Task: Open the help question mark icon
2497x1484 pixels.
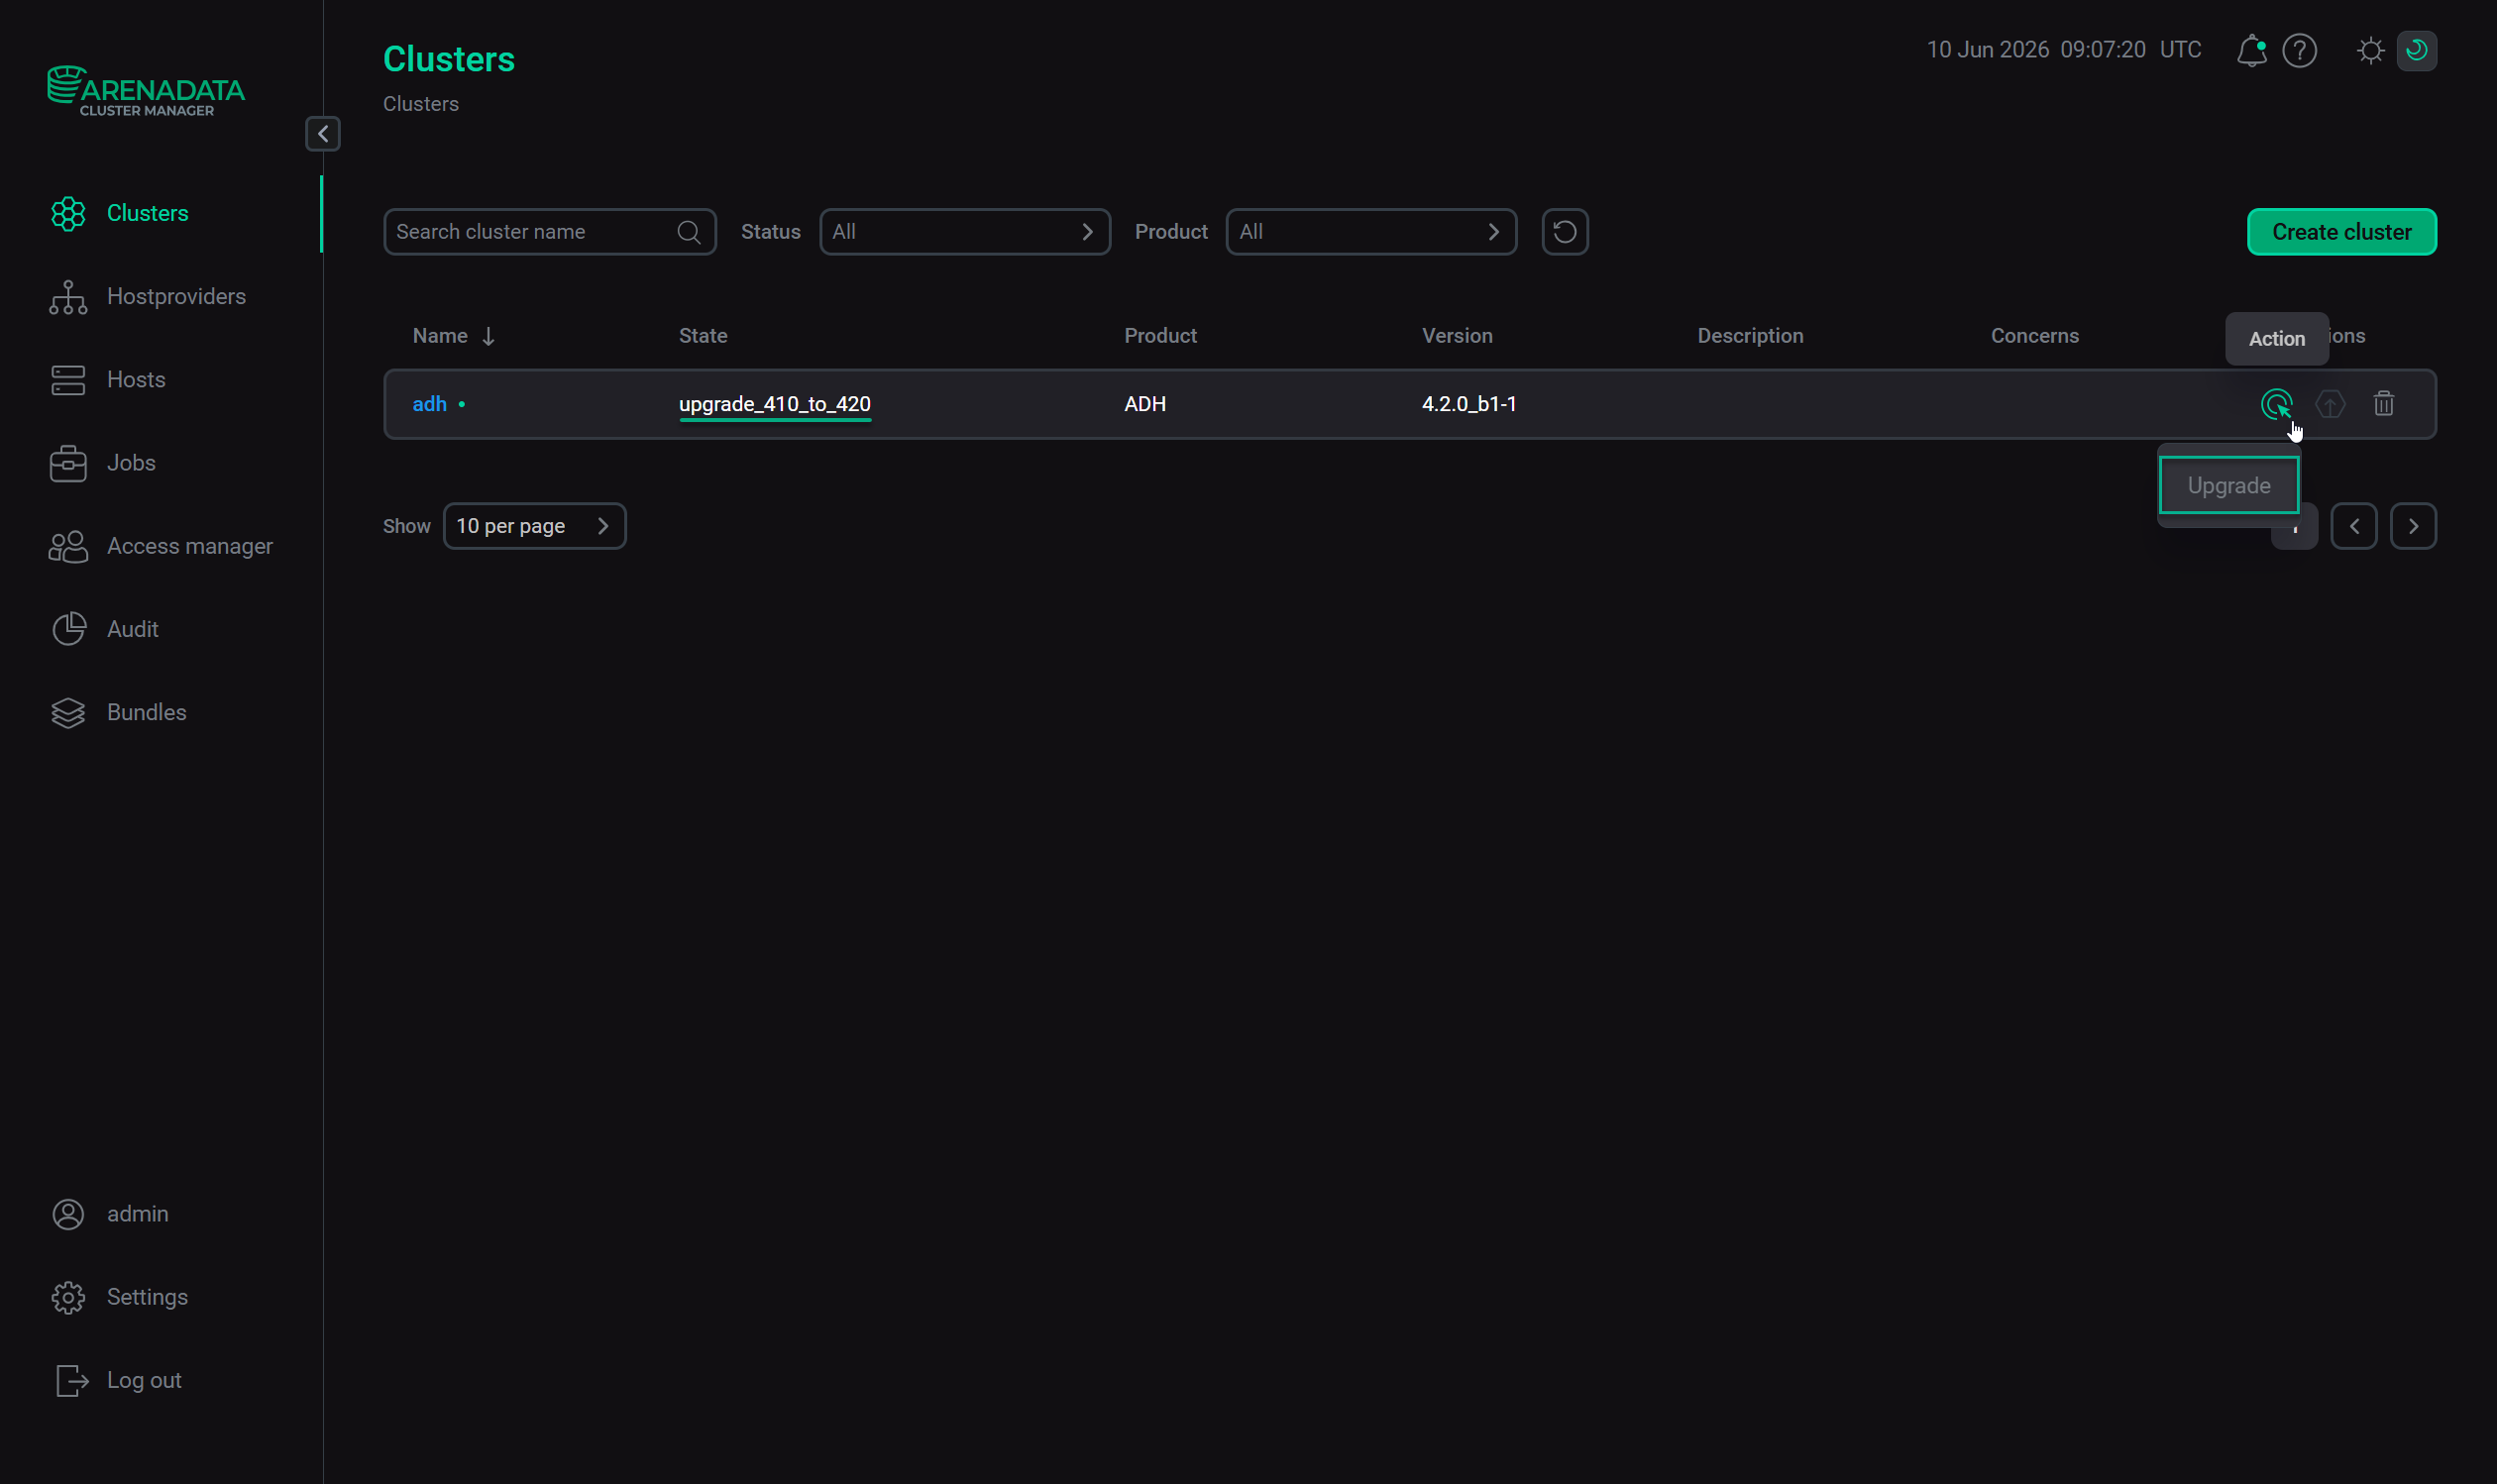Action: pos(2300,51)
